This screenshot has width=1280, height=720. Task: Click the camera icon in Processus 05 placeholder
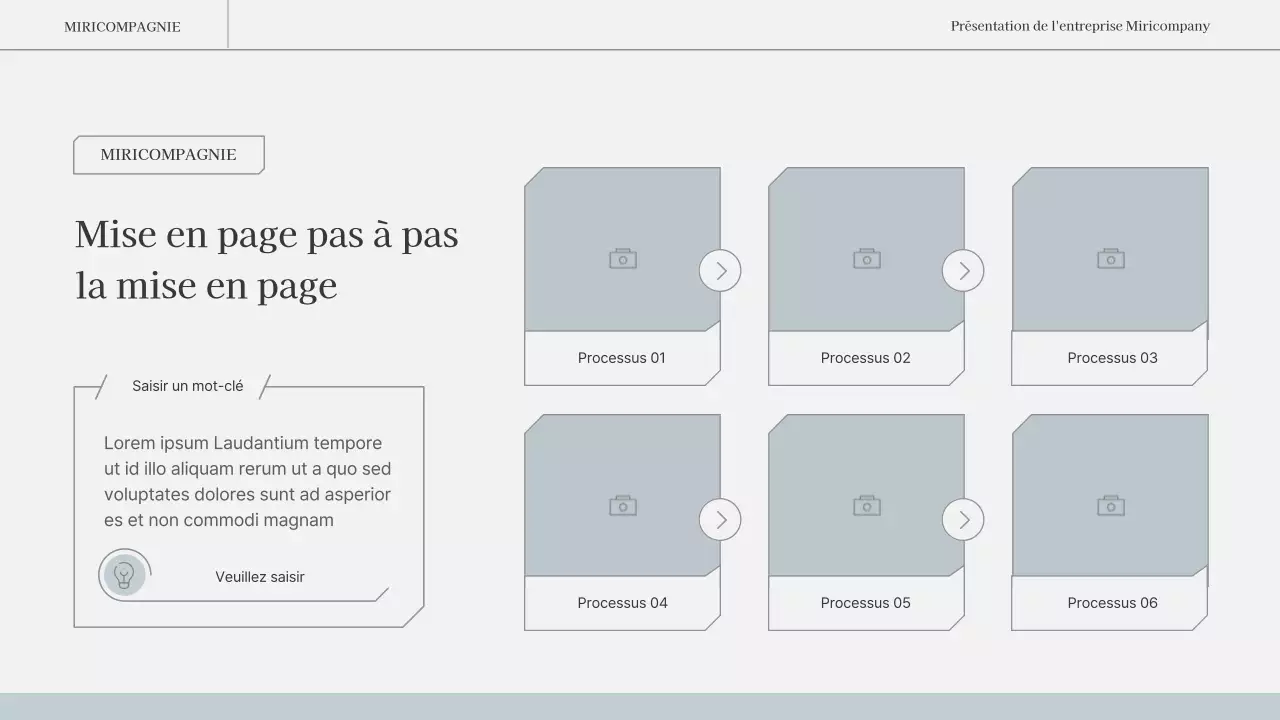click(x=866, y=506)
